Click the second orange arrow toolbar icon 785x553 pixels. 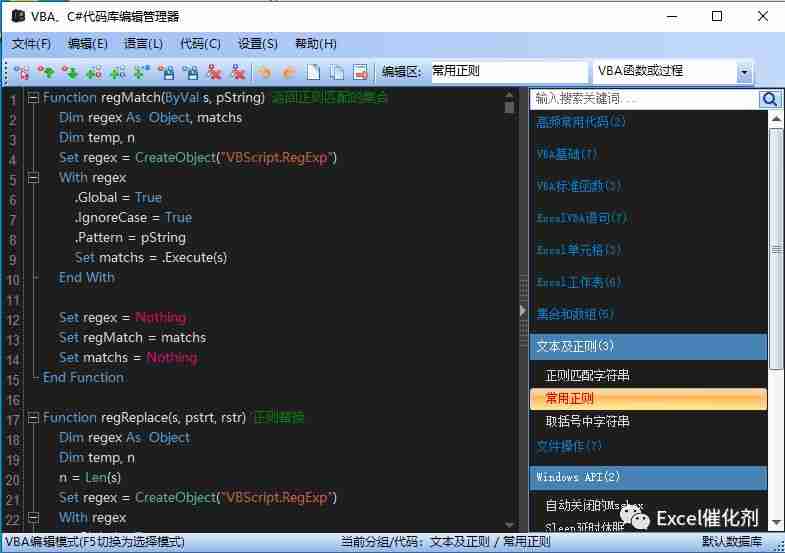click(289, 72)
